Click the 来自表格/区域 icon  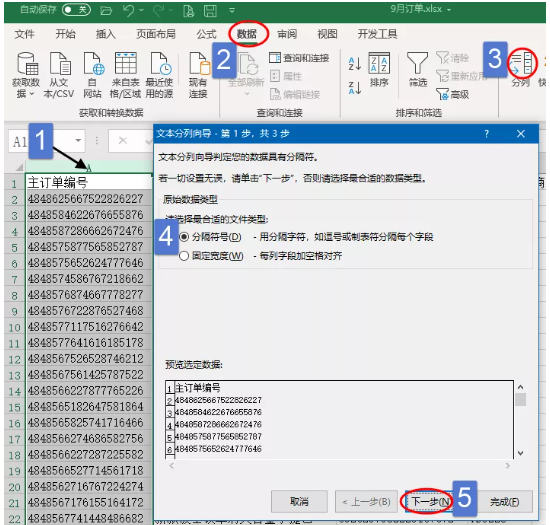[126, 64]
